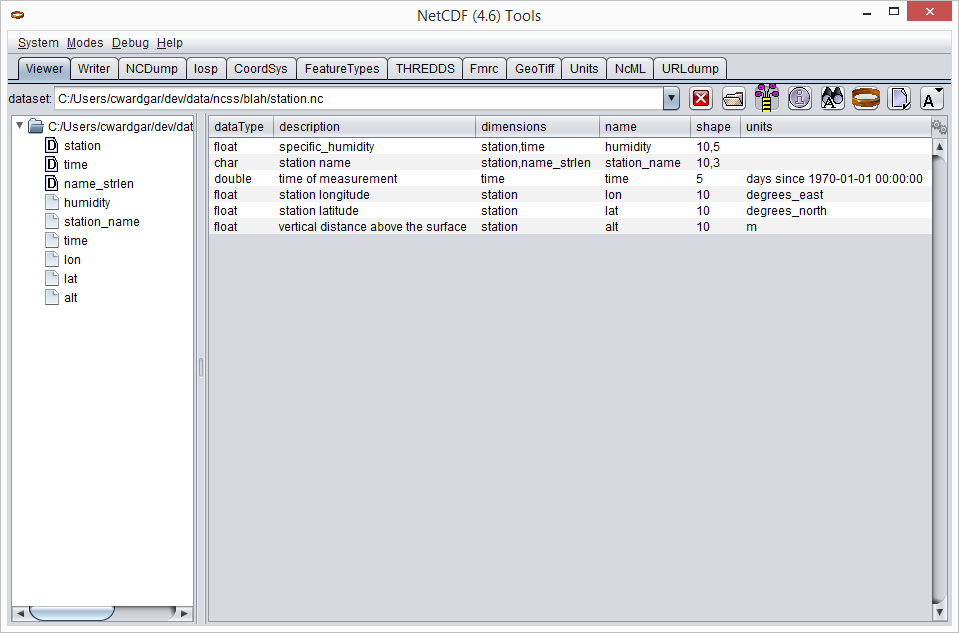Select the humidity variable in tree

pos(87,203)
